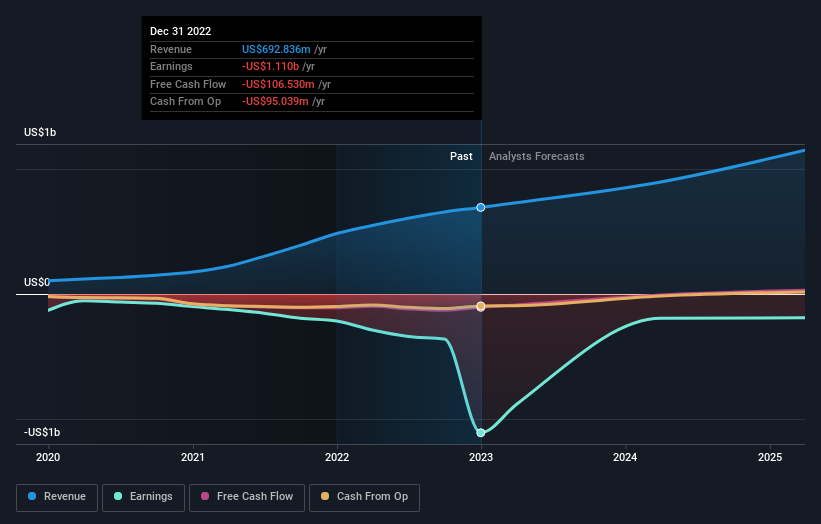
Task: Click the -US$1.110b earnings value
Action: tap(270, 66)
